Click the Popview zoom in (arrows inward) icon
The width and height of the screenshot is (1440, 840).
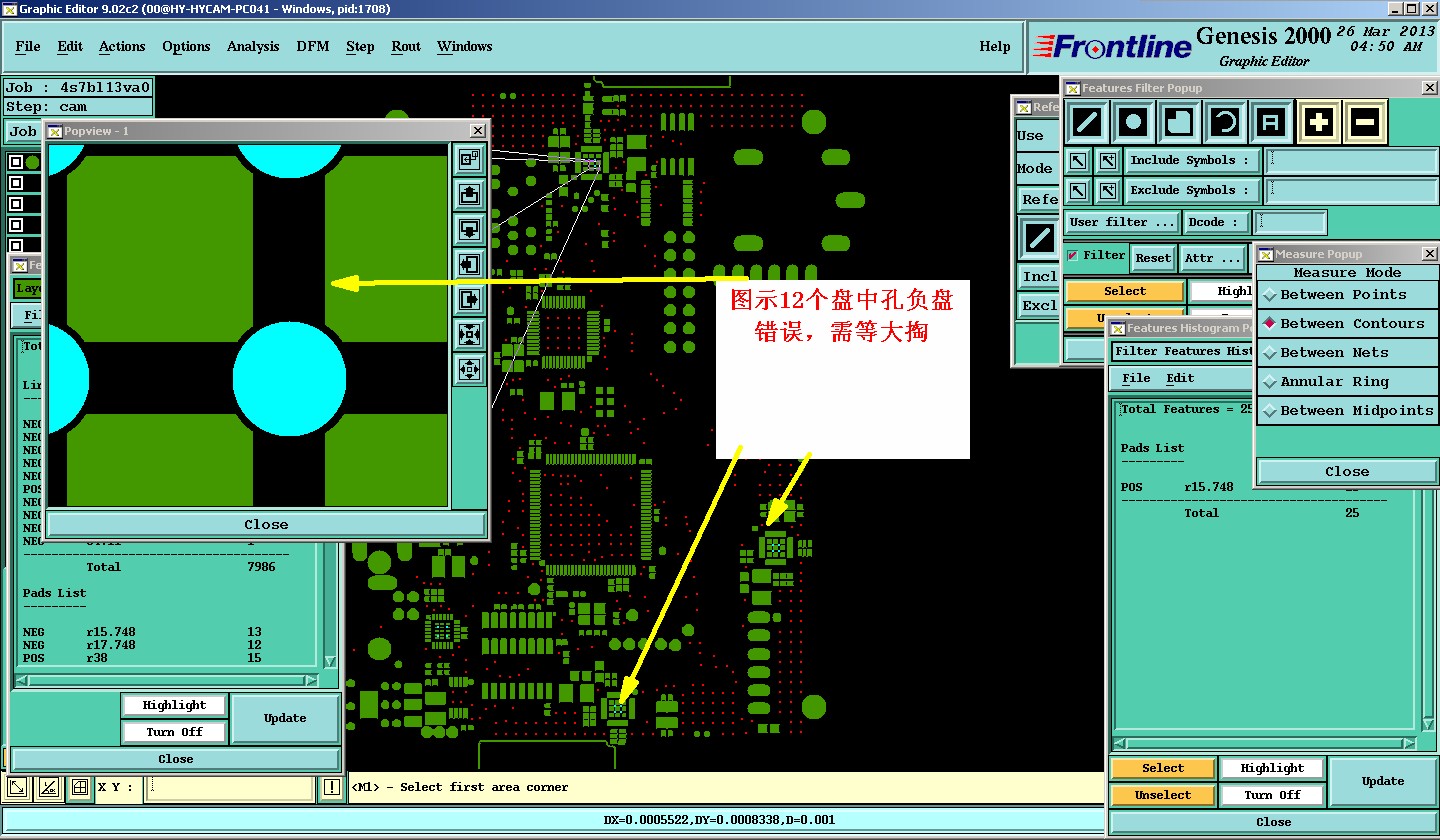pos(469,334)
